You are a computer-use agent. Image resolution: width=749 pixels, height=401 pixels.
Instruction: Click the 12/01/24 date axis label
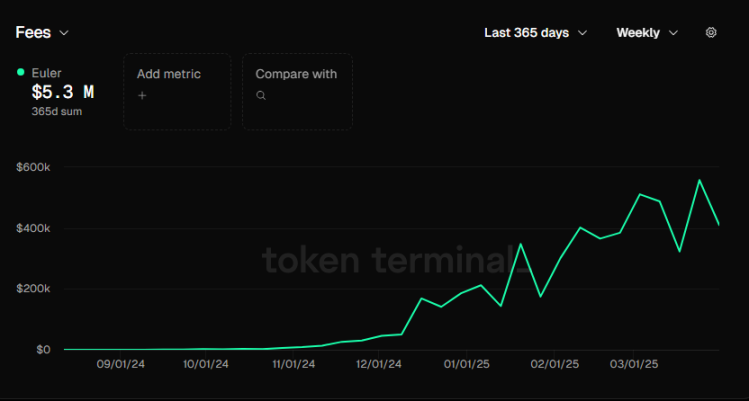(379, 366)
